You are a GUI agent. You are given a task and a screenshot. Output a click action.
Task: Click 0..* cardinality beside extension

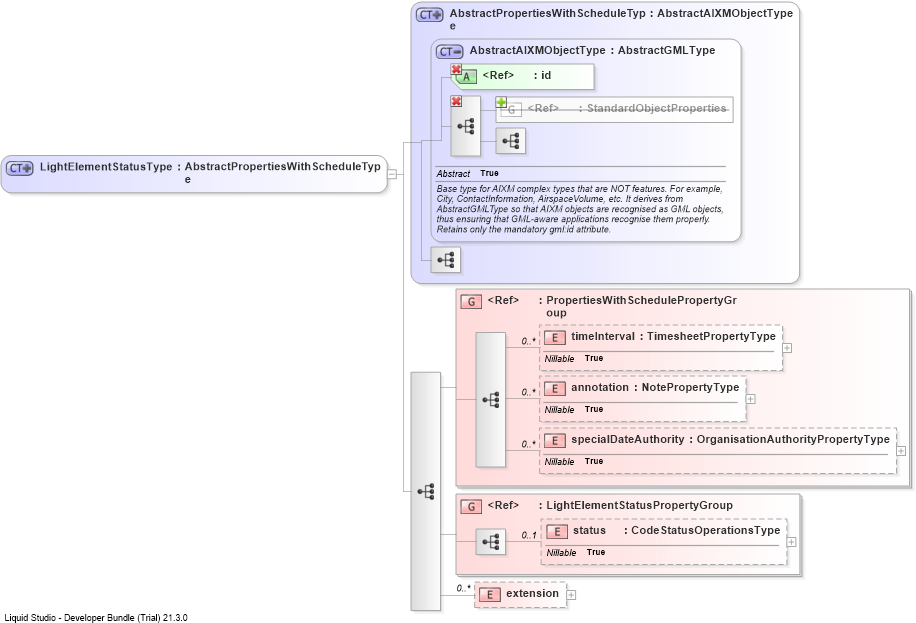(x=463, y=589)
